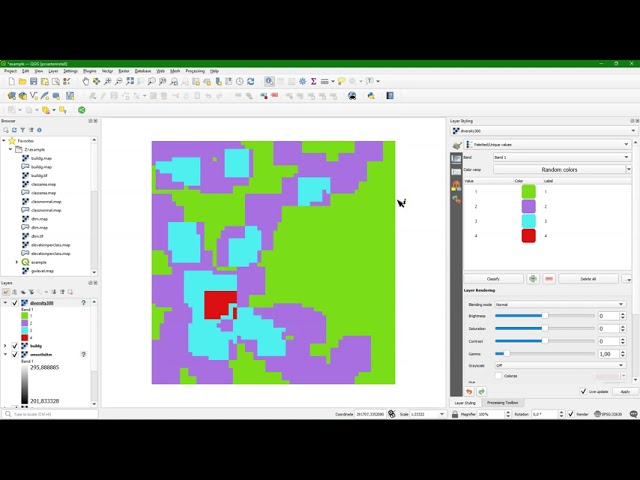This screenshot has height=480, width=640.
Task: Click the Delete All button
Action: point(588,279)
